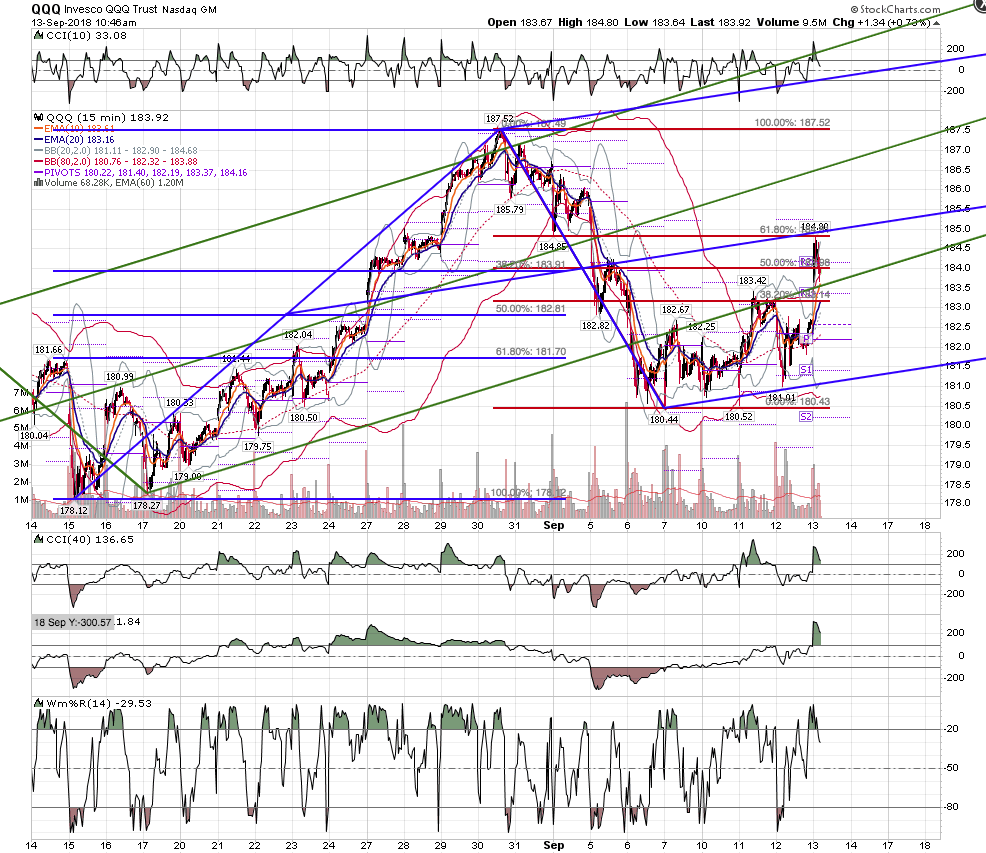Click the 187.52 peak price label
Image resolution: width=986 pixels, height=853 pixels.
[x=499, y=118]
